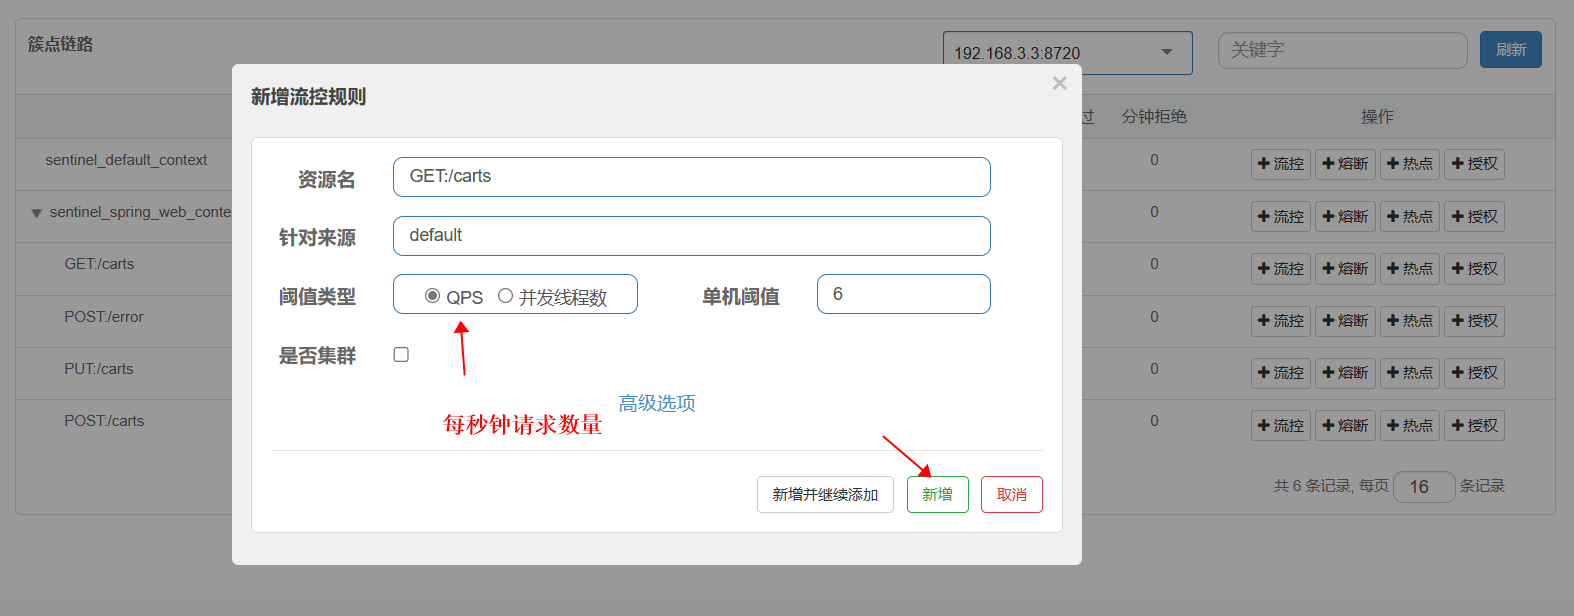Viewport: 1574px width, 616px height.
Task: Click the 单机阈值 input field
Action: tap(903, 294)
